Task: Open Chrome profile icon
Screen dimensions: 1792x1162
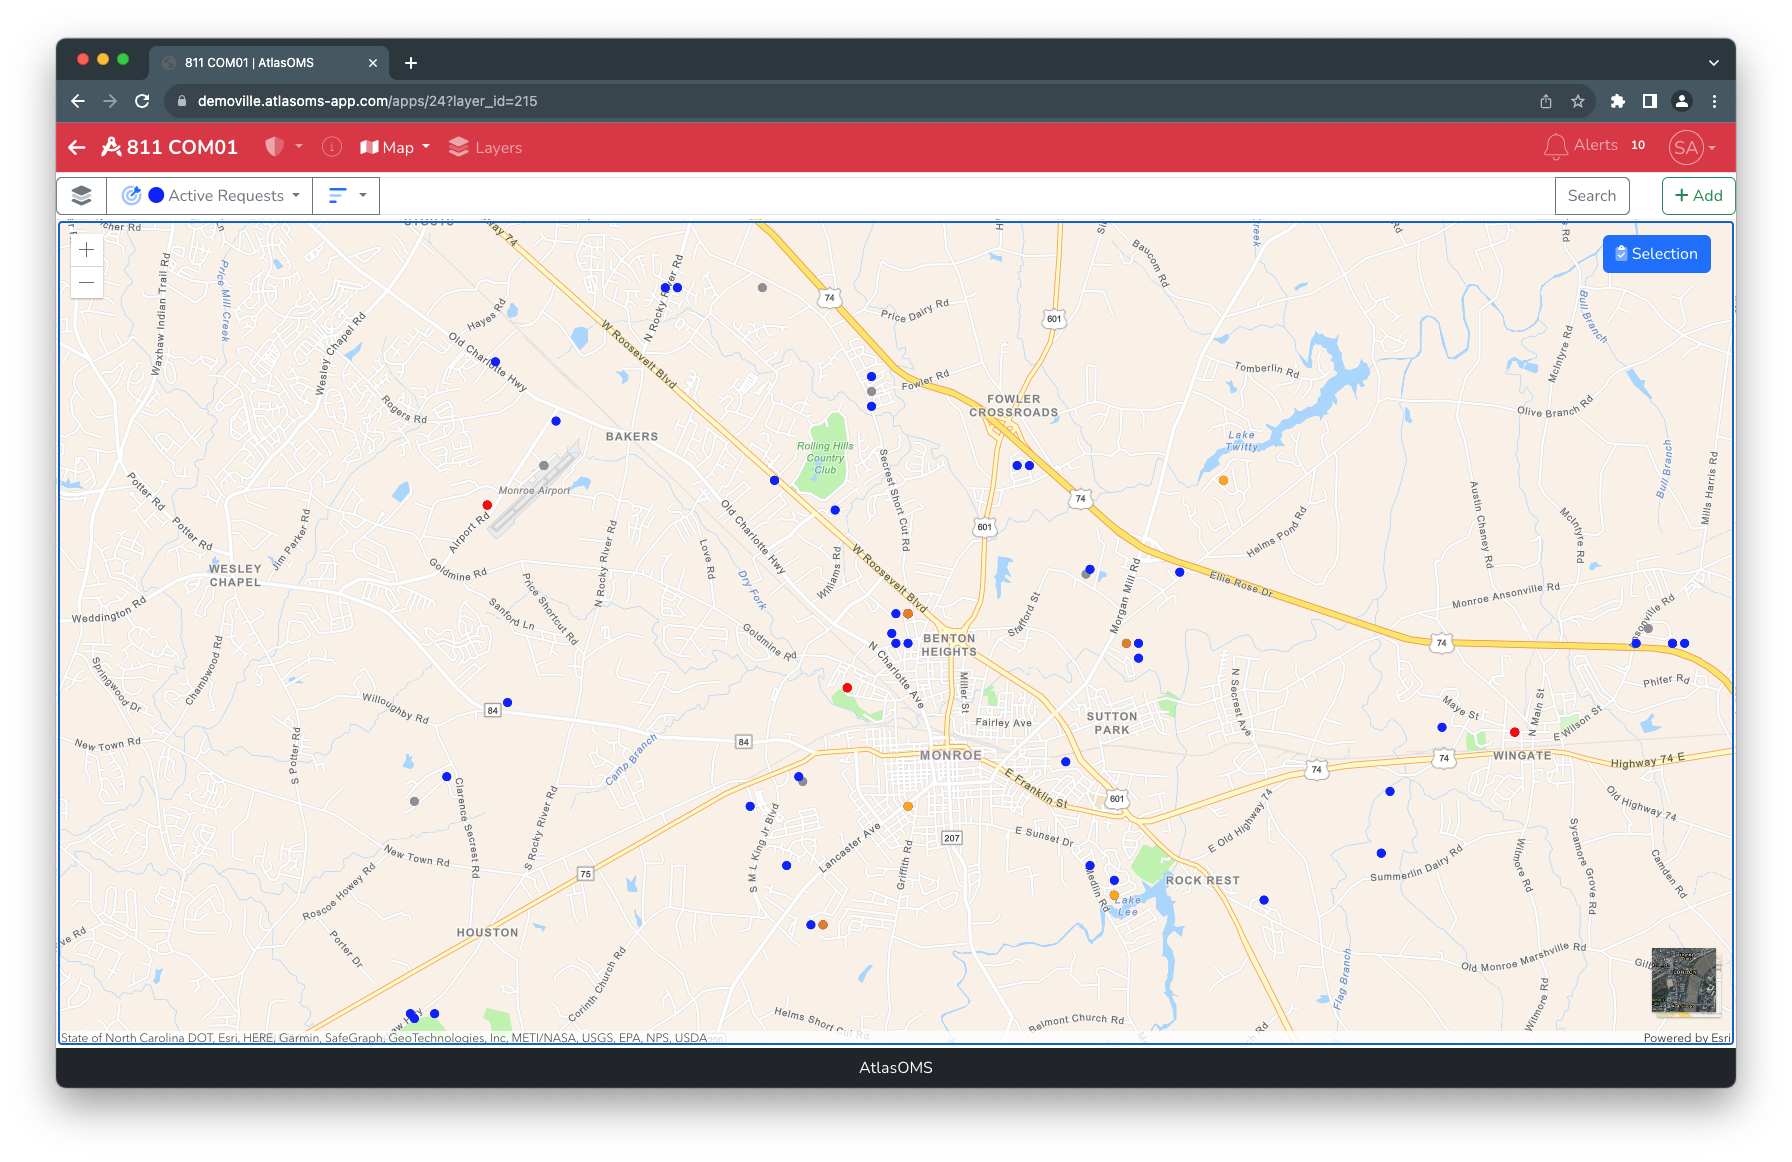Action: pyautogui.click(x=1682, y=101)
